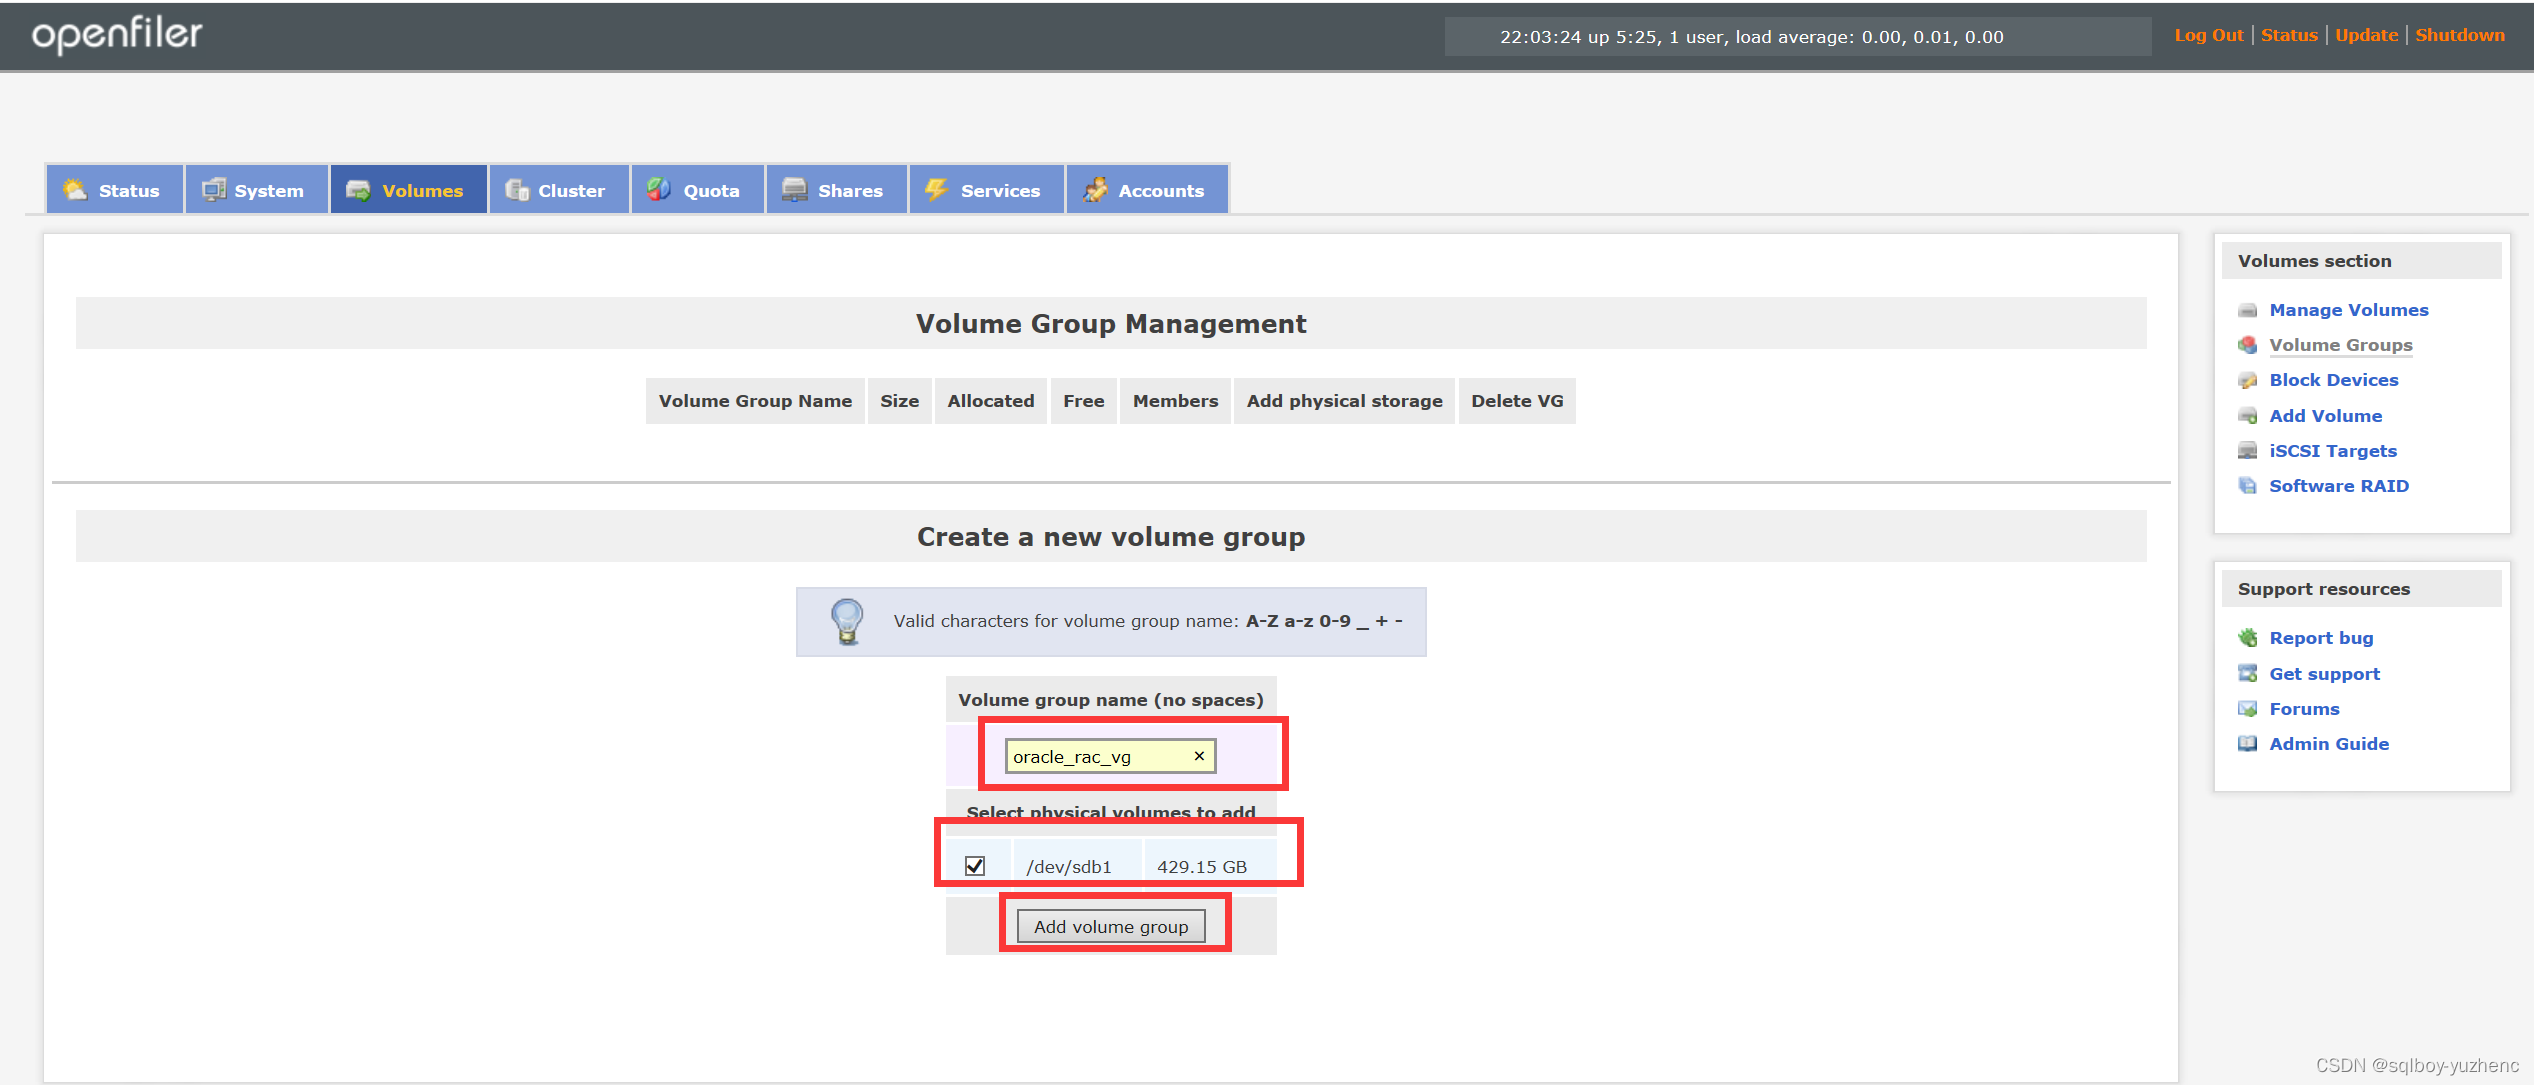Click the icon beside Manage Volumes
The image size is (2534, 1085).
pyautogui.click(x=2247, y=310)
